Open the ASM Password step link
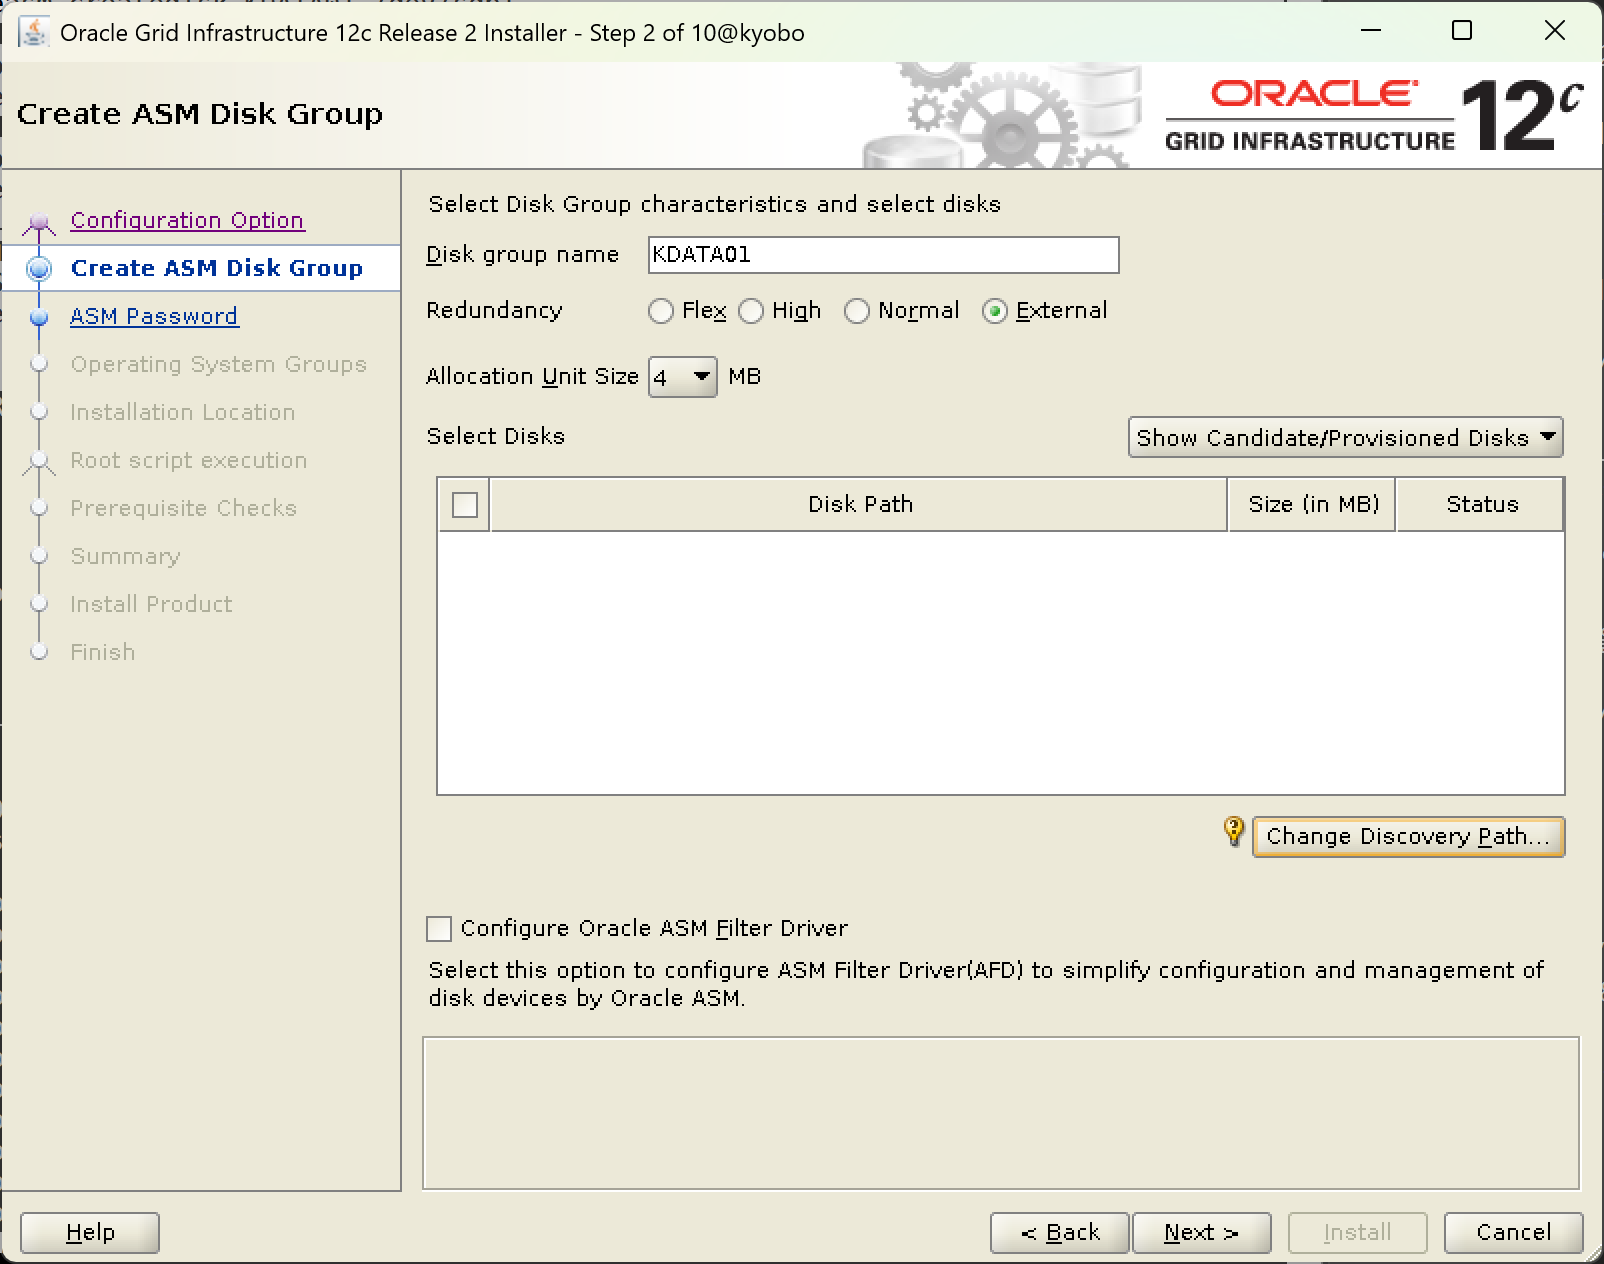 154,316
